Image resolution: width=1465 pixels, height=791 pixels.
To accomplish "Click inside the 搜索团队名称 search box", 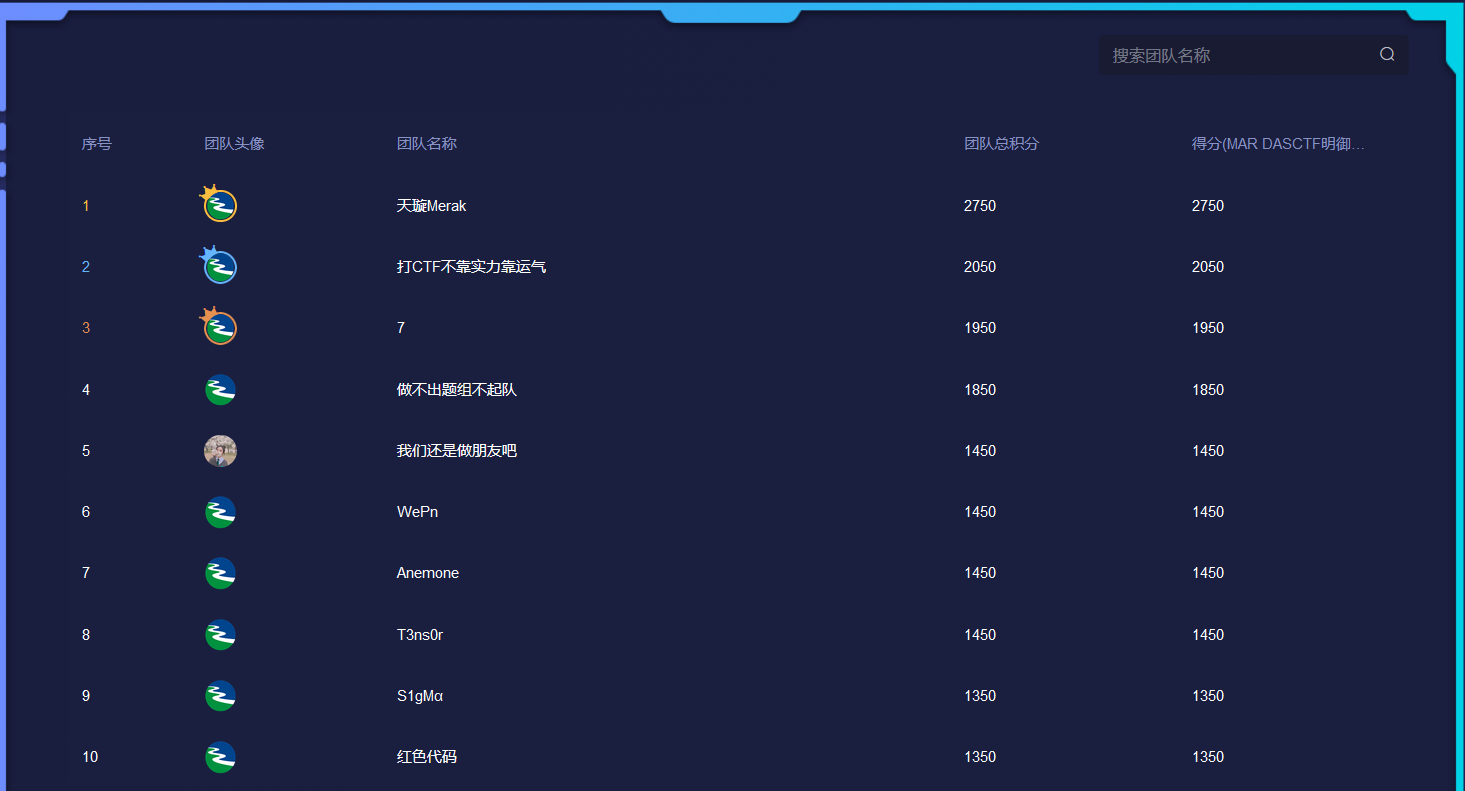I will pos(1230,54).
